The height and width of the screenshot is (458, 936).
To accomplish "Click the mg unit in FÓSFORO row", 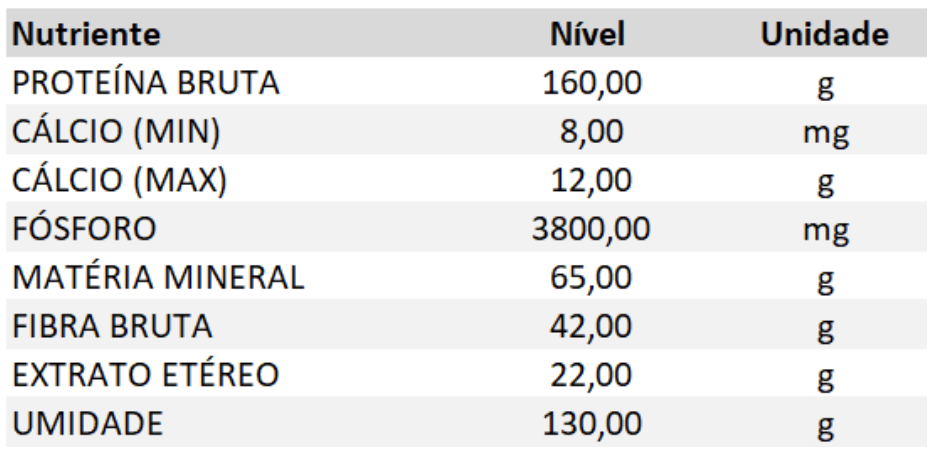I will pos(823,232).
